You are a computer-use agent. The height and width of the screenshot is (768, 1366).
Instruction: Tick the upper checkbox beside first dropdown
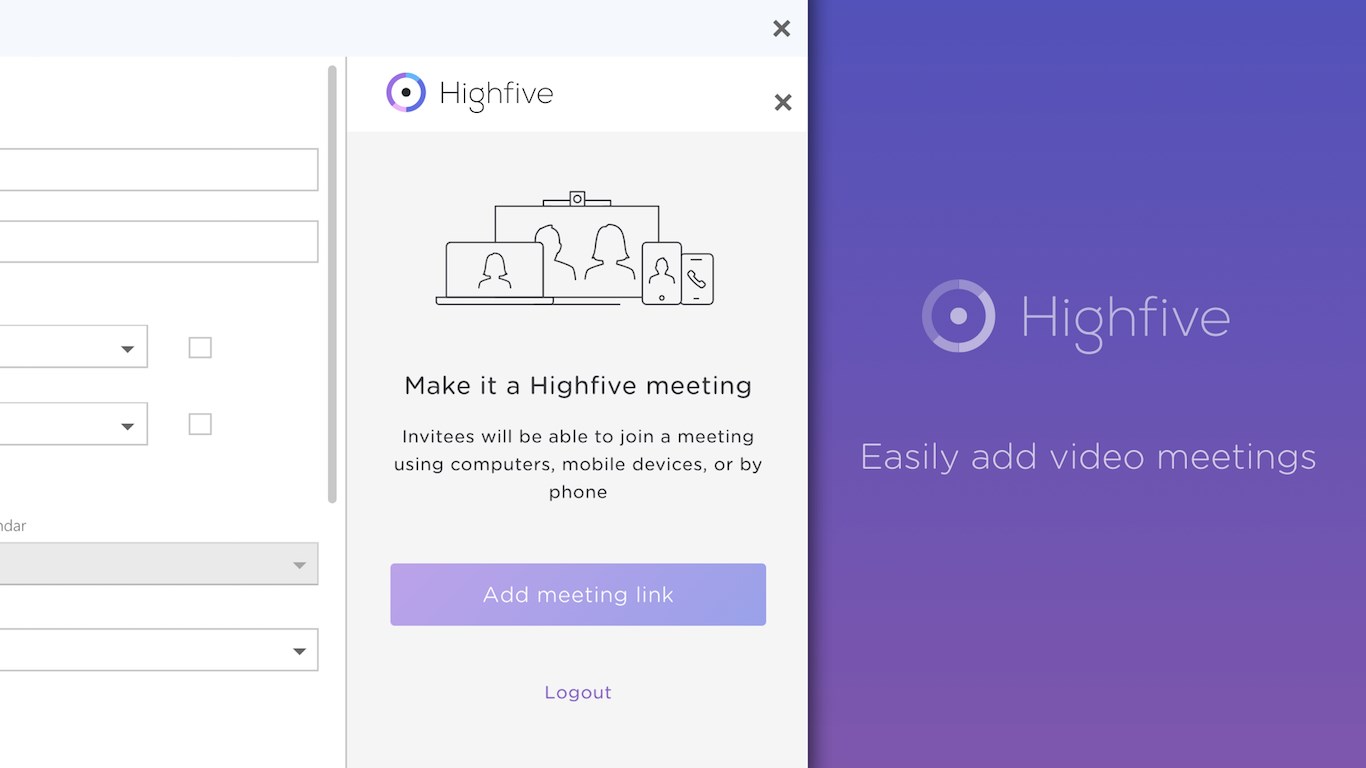point(200,347)
